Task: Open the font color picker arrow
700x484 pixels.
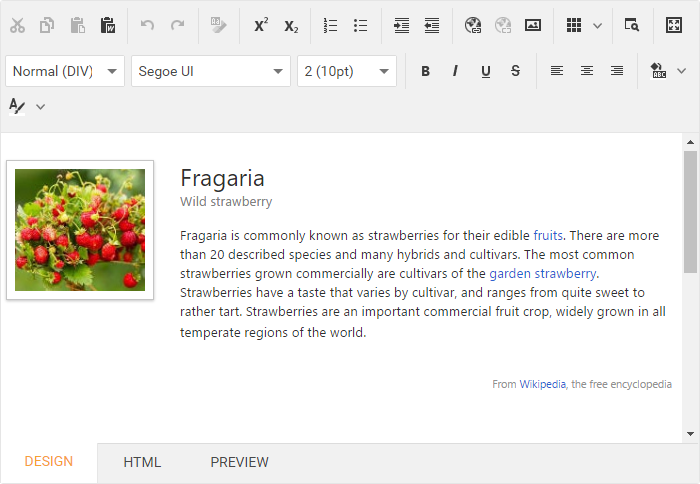Action: (41, 106)
